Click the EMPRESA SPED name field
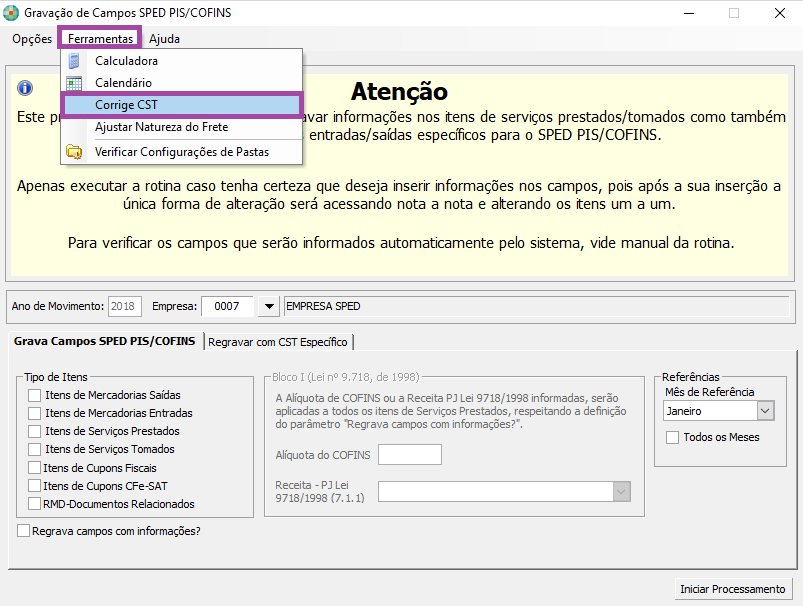Image resolution: width=803 pixels, height=606 pixels. 537,306
